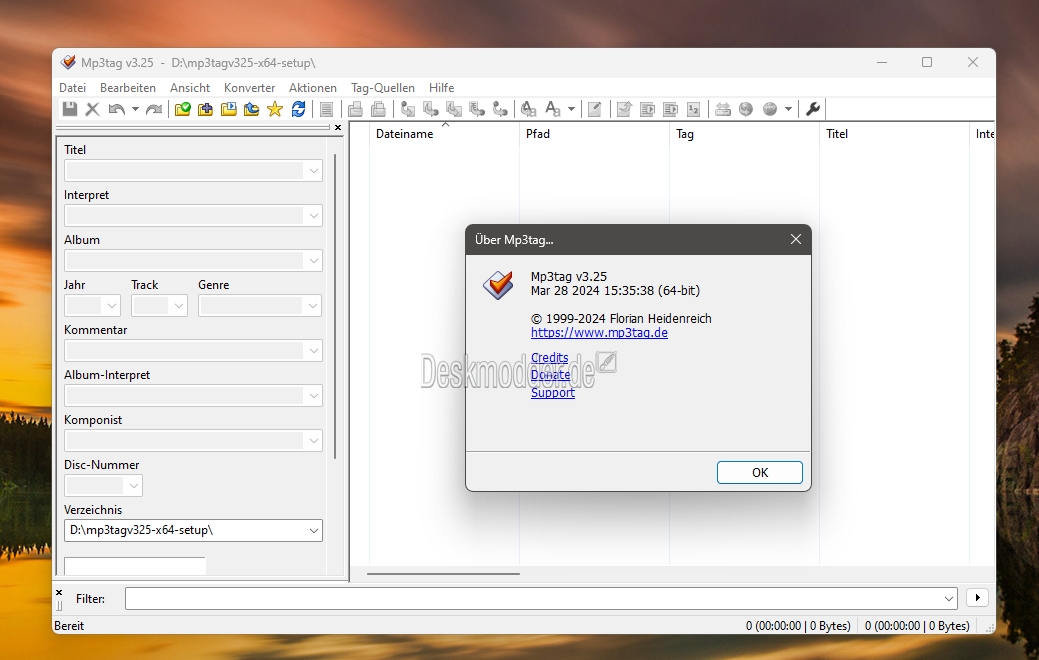Expand the Jahr dropdown

coord(112,306)
